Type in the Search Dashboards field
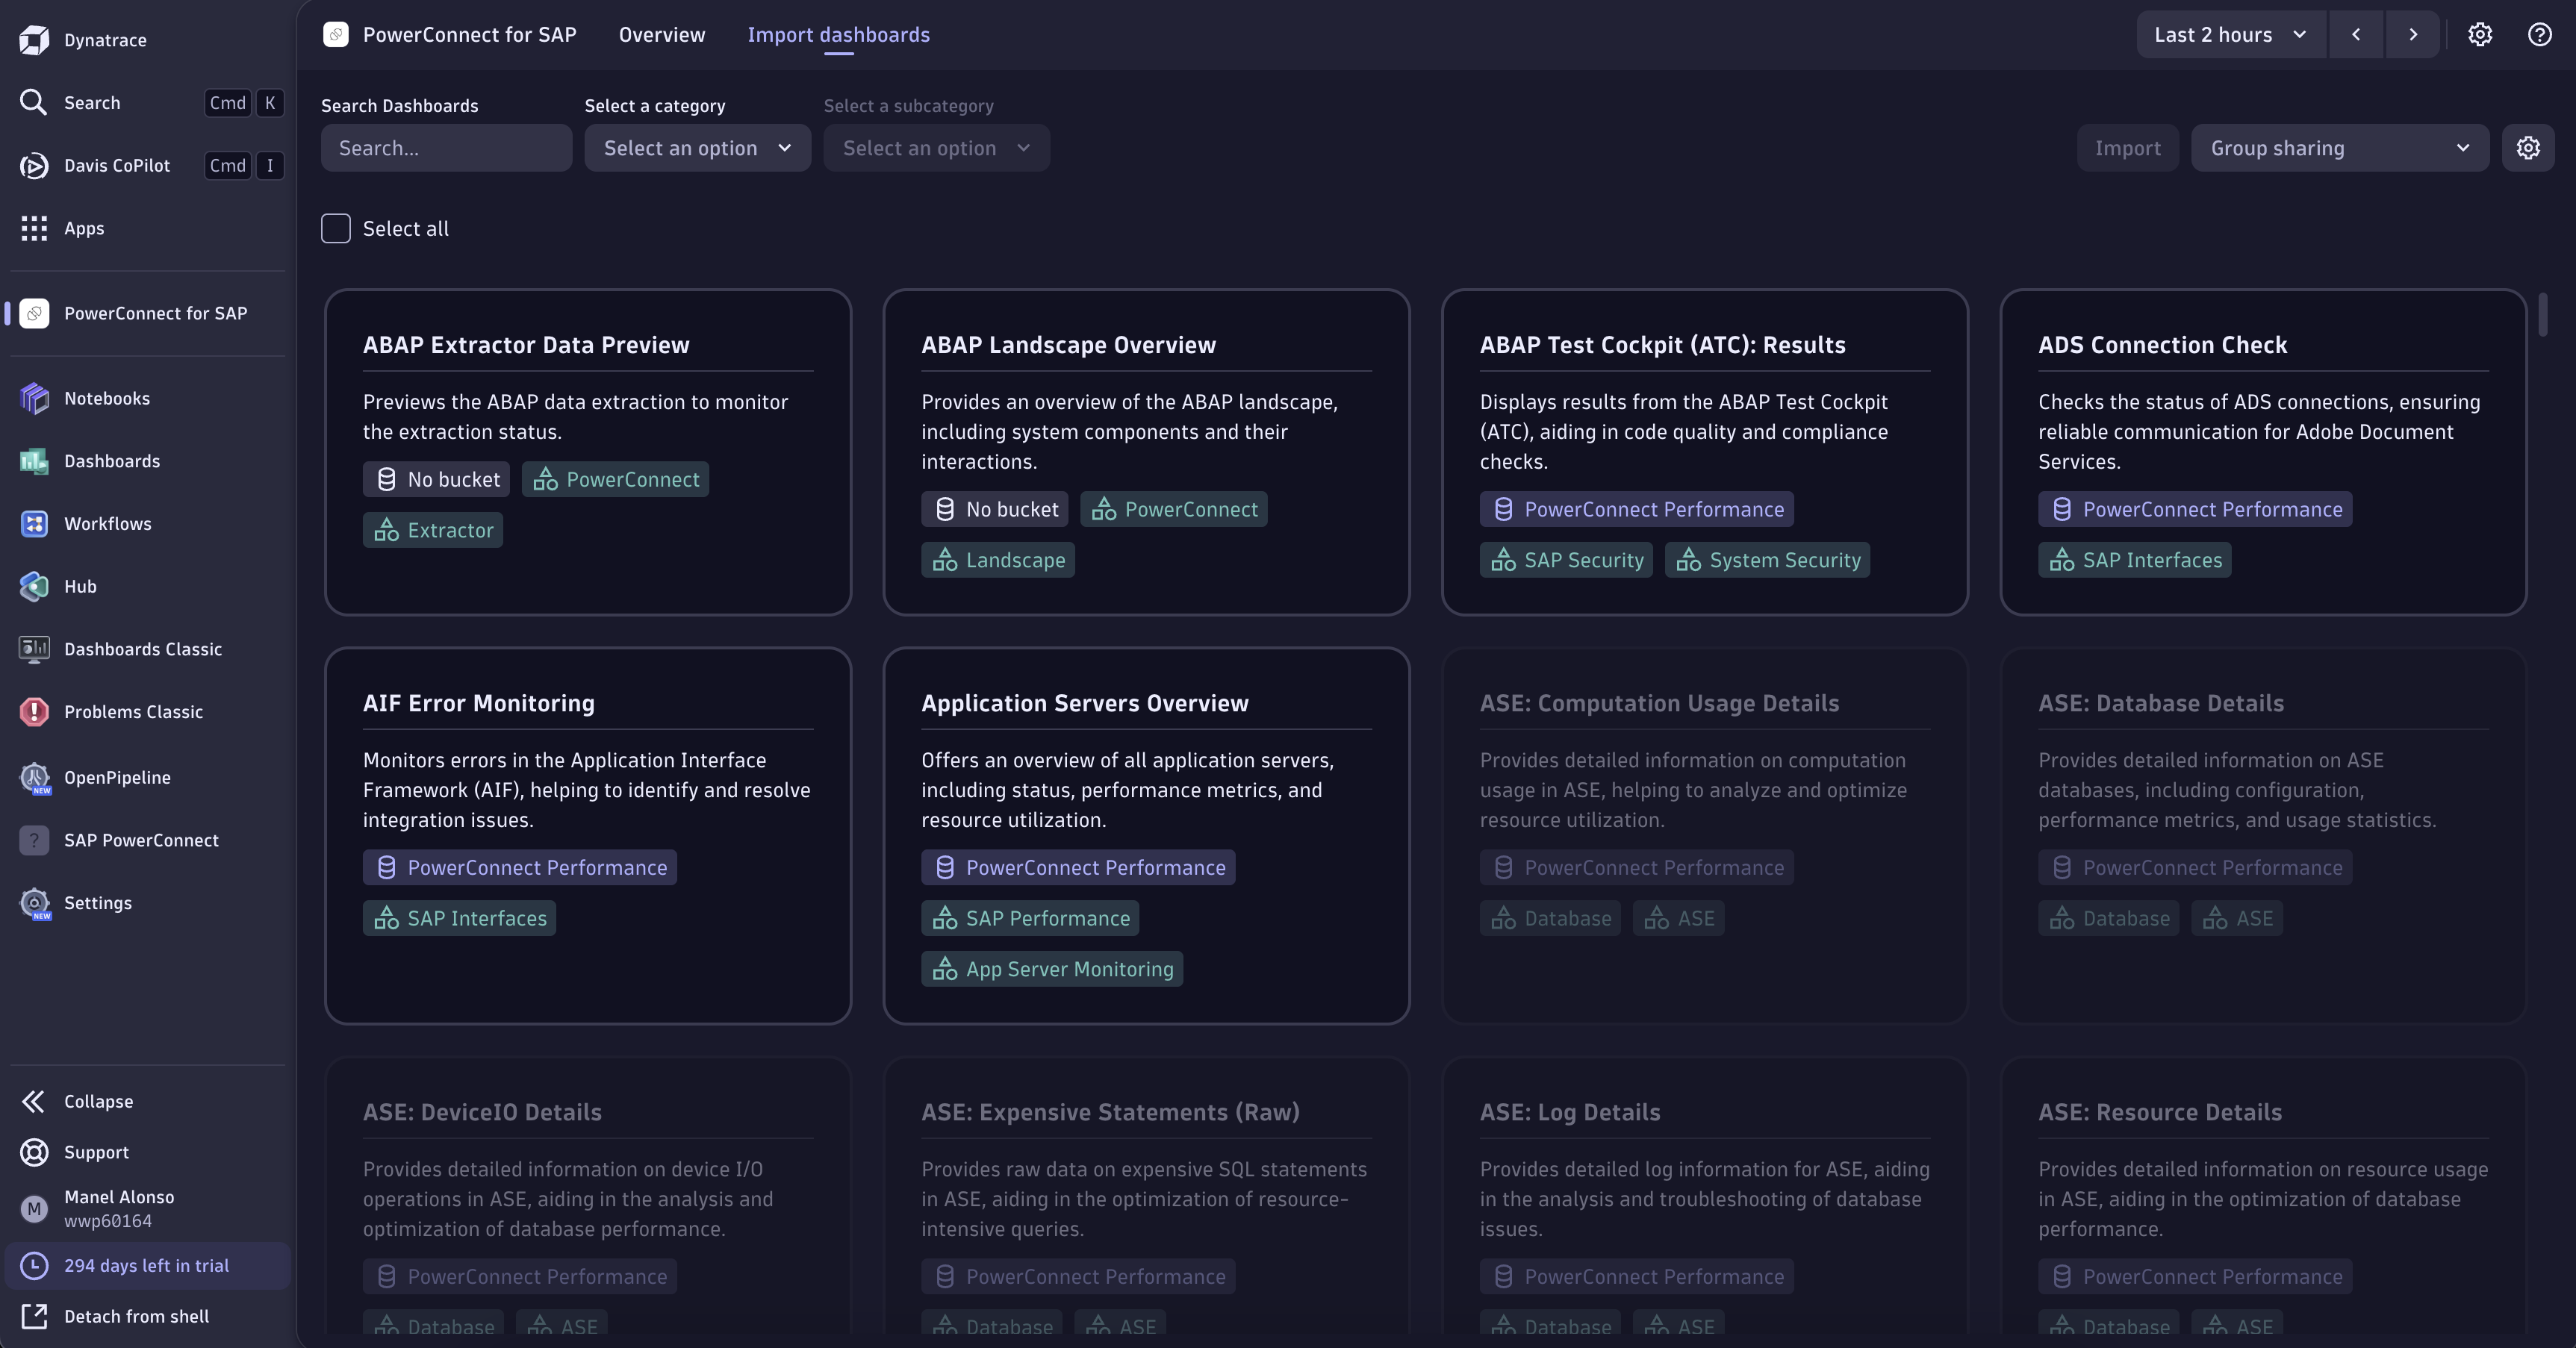Image resolution: width=2576 pixels, height=1348 pixels. coord(446,148)
